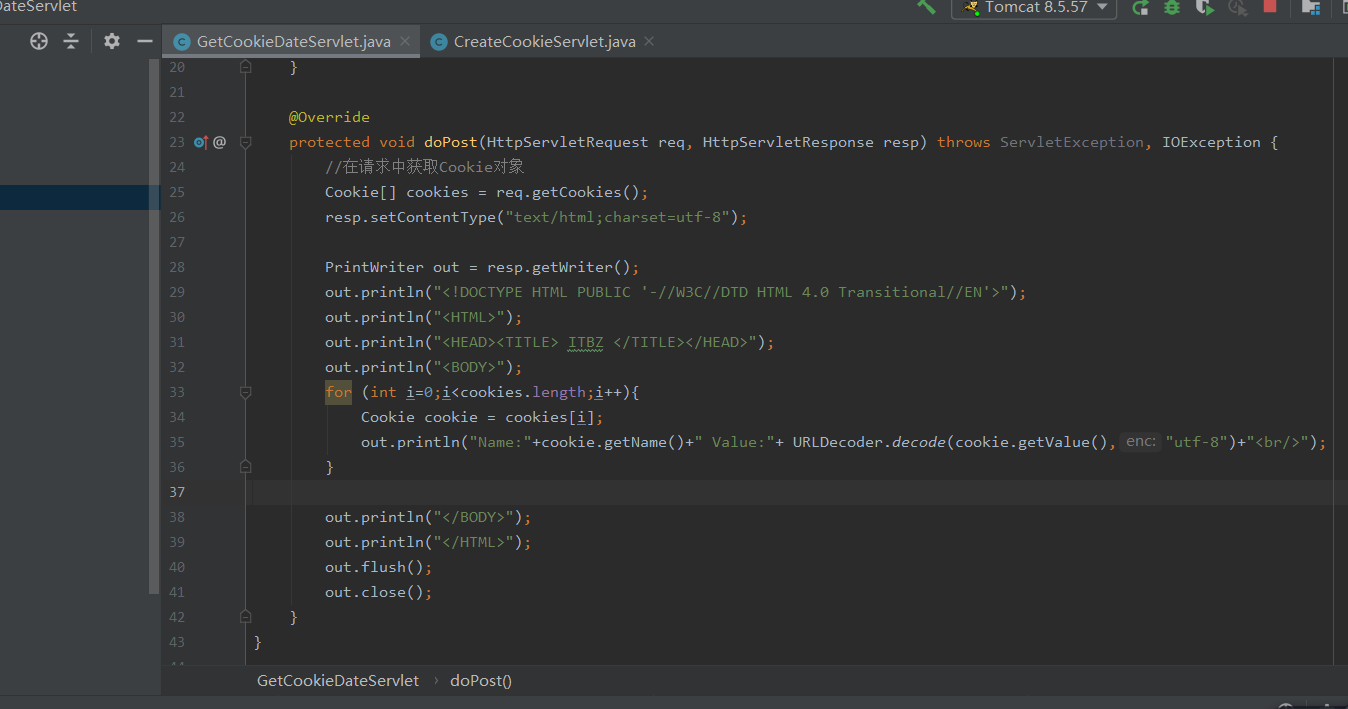Click the profiler run icon
Viewport: 1348px width, 709px height.
tap(1238, 8)
